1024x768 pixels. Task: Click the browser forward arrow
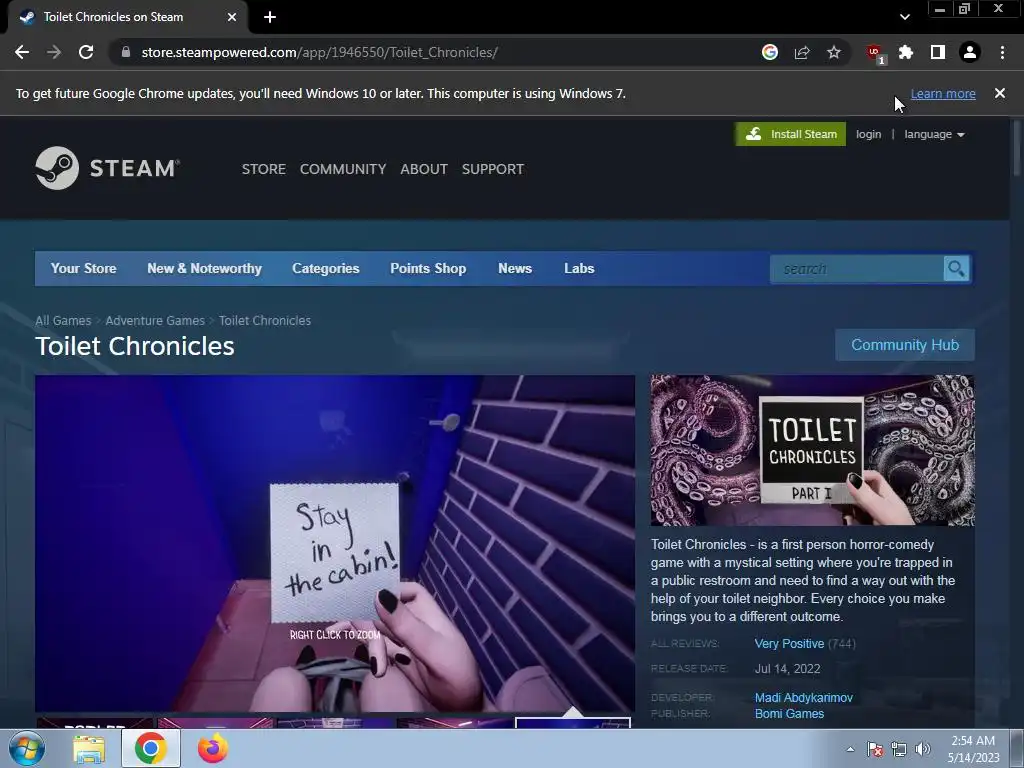click(54, 52)
